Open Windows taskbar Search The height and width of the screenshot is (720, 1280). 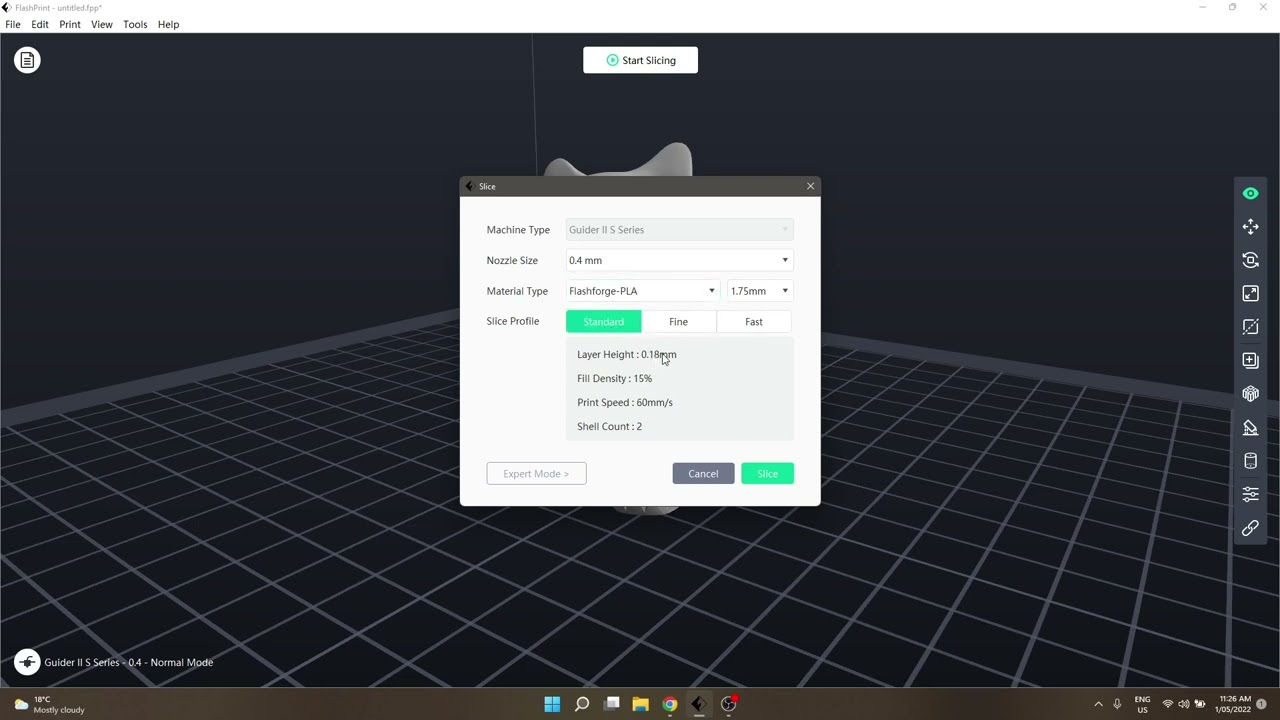point(582,704)
